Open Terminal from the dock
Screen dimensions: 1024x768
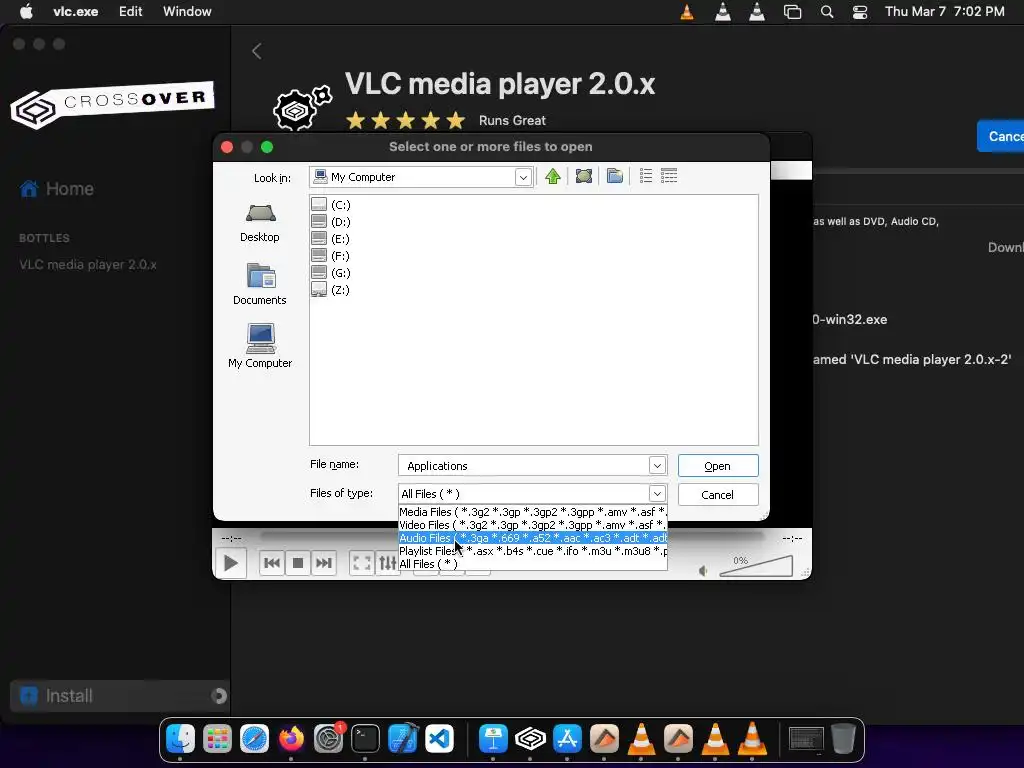click(x=365, y=739)
